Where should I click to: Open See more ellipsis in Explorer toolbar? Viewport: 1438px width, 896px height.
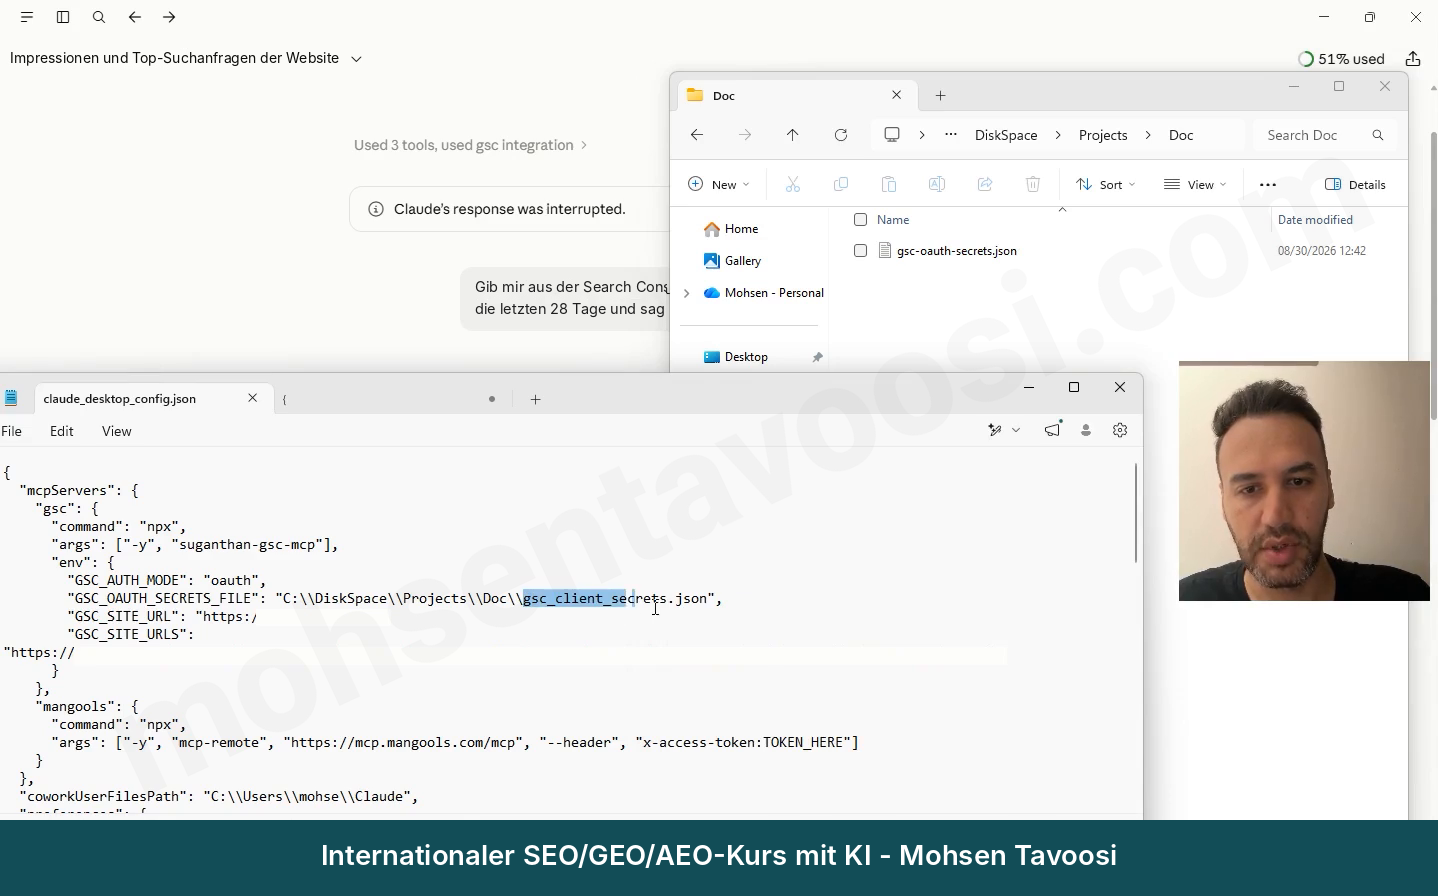[x=1268, y=184]
